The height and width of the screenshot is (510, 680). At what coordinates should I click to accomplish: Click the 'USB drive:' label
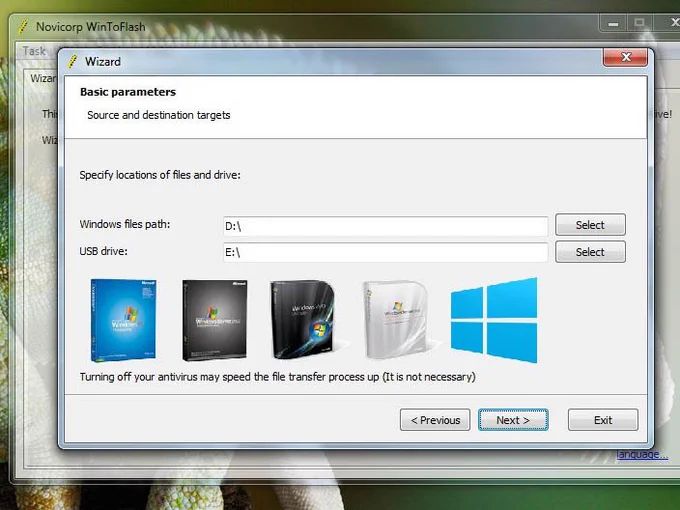(x=104, y=251)
